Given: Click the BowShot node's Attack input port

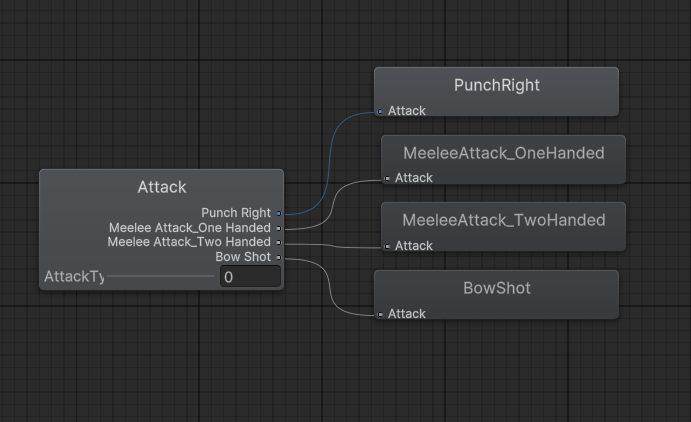Looking at the screenshot, I should (x=380, y=314).
